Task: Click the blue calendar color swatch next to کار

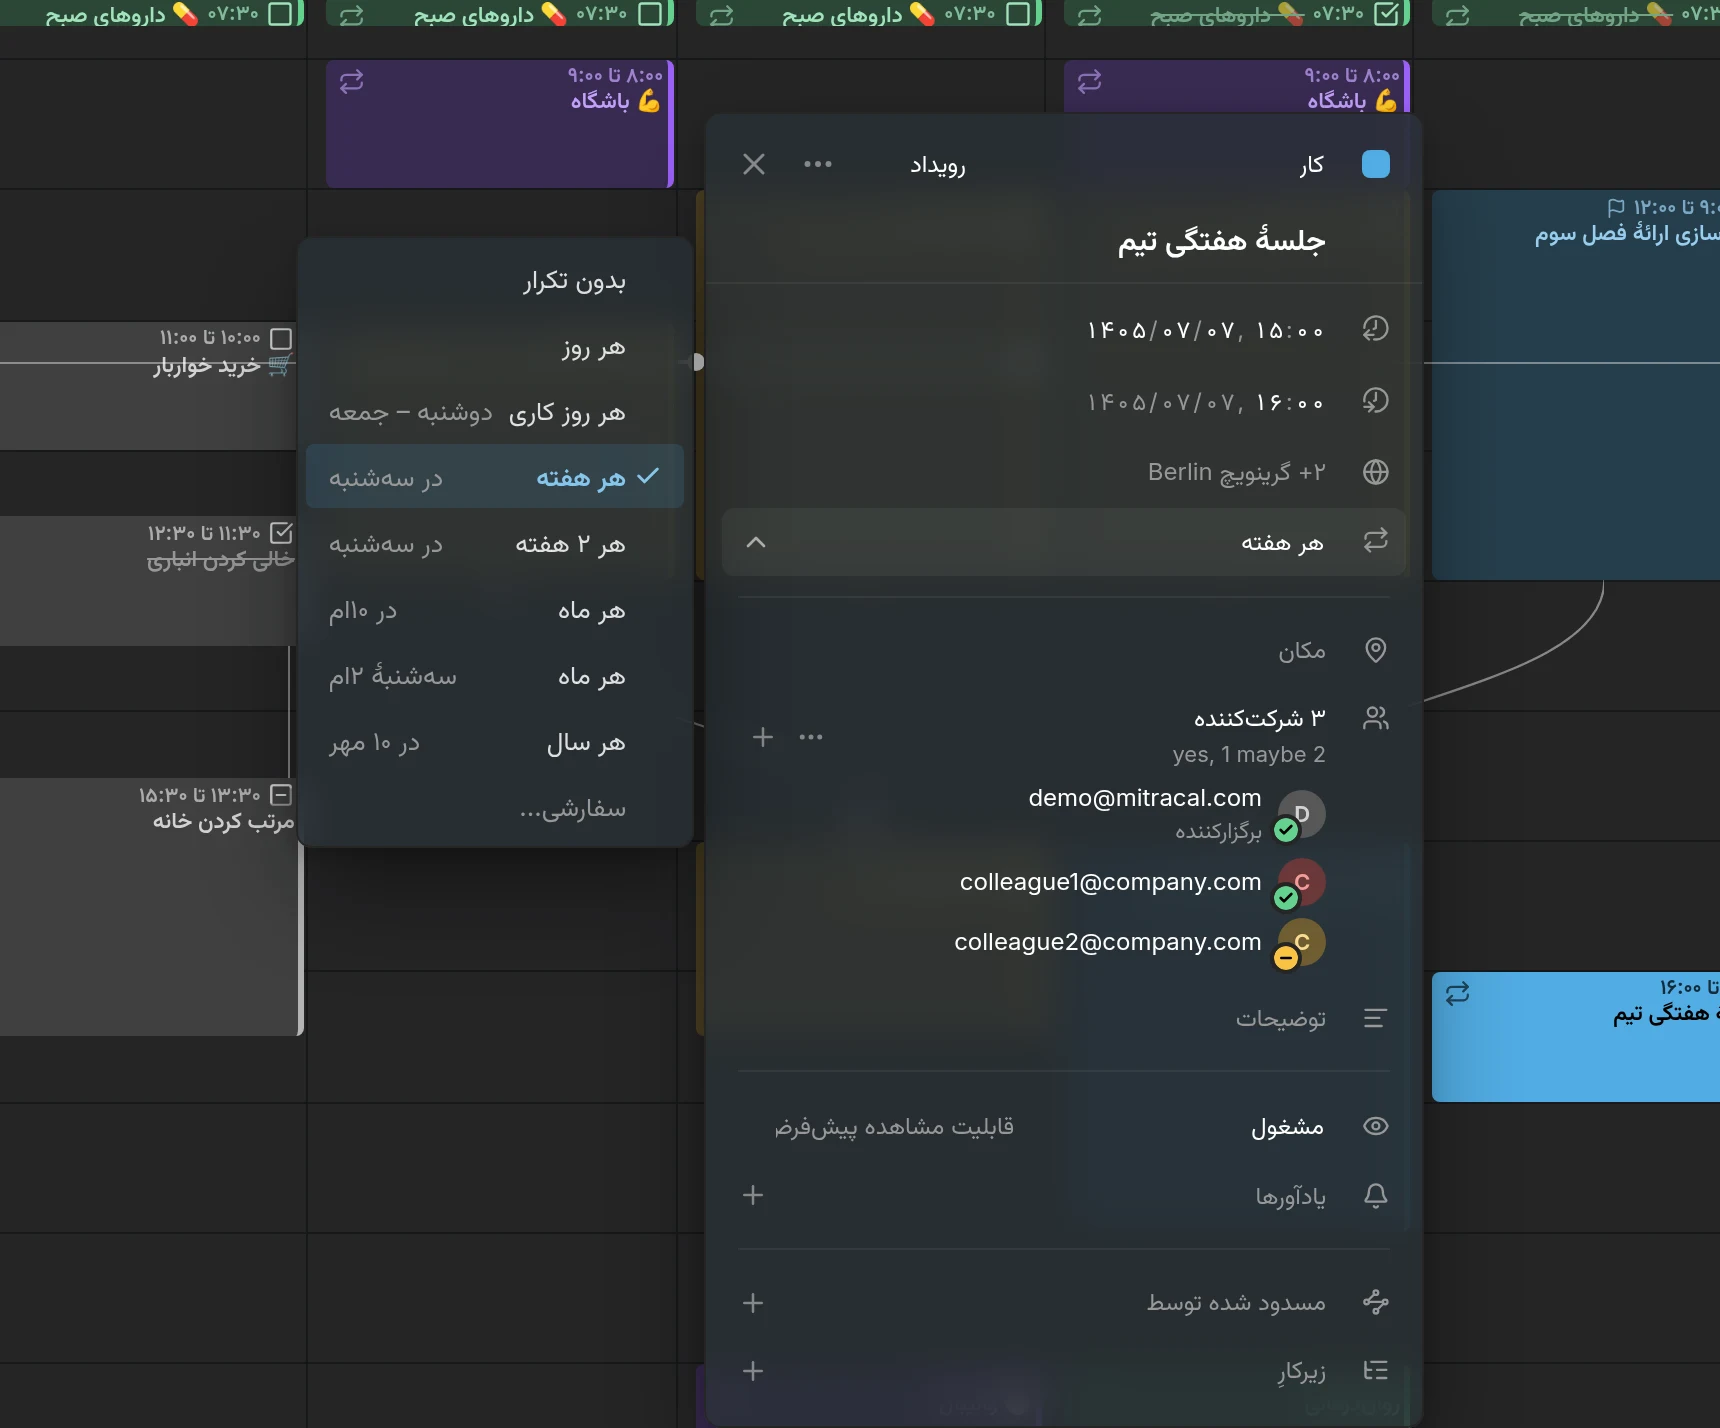Action: point(1376,164)
